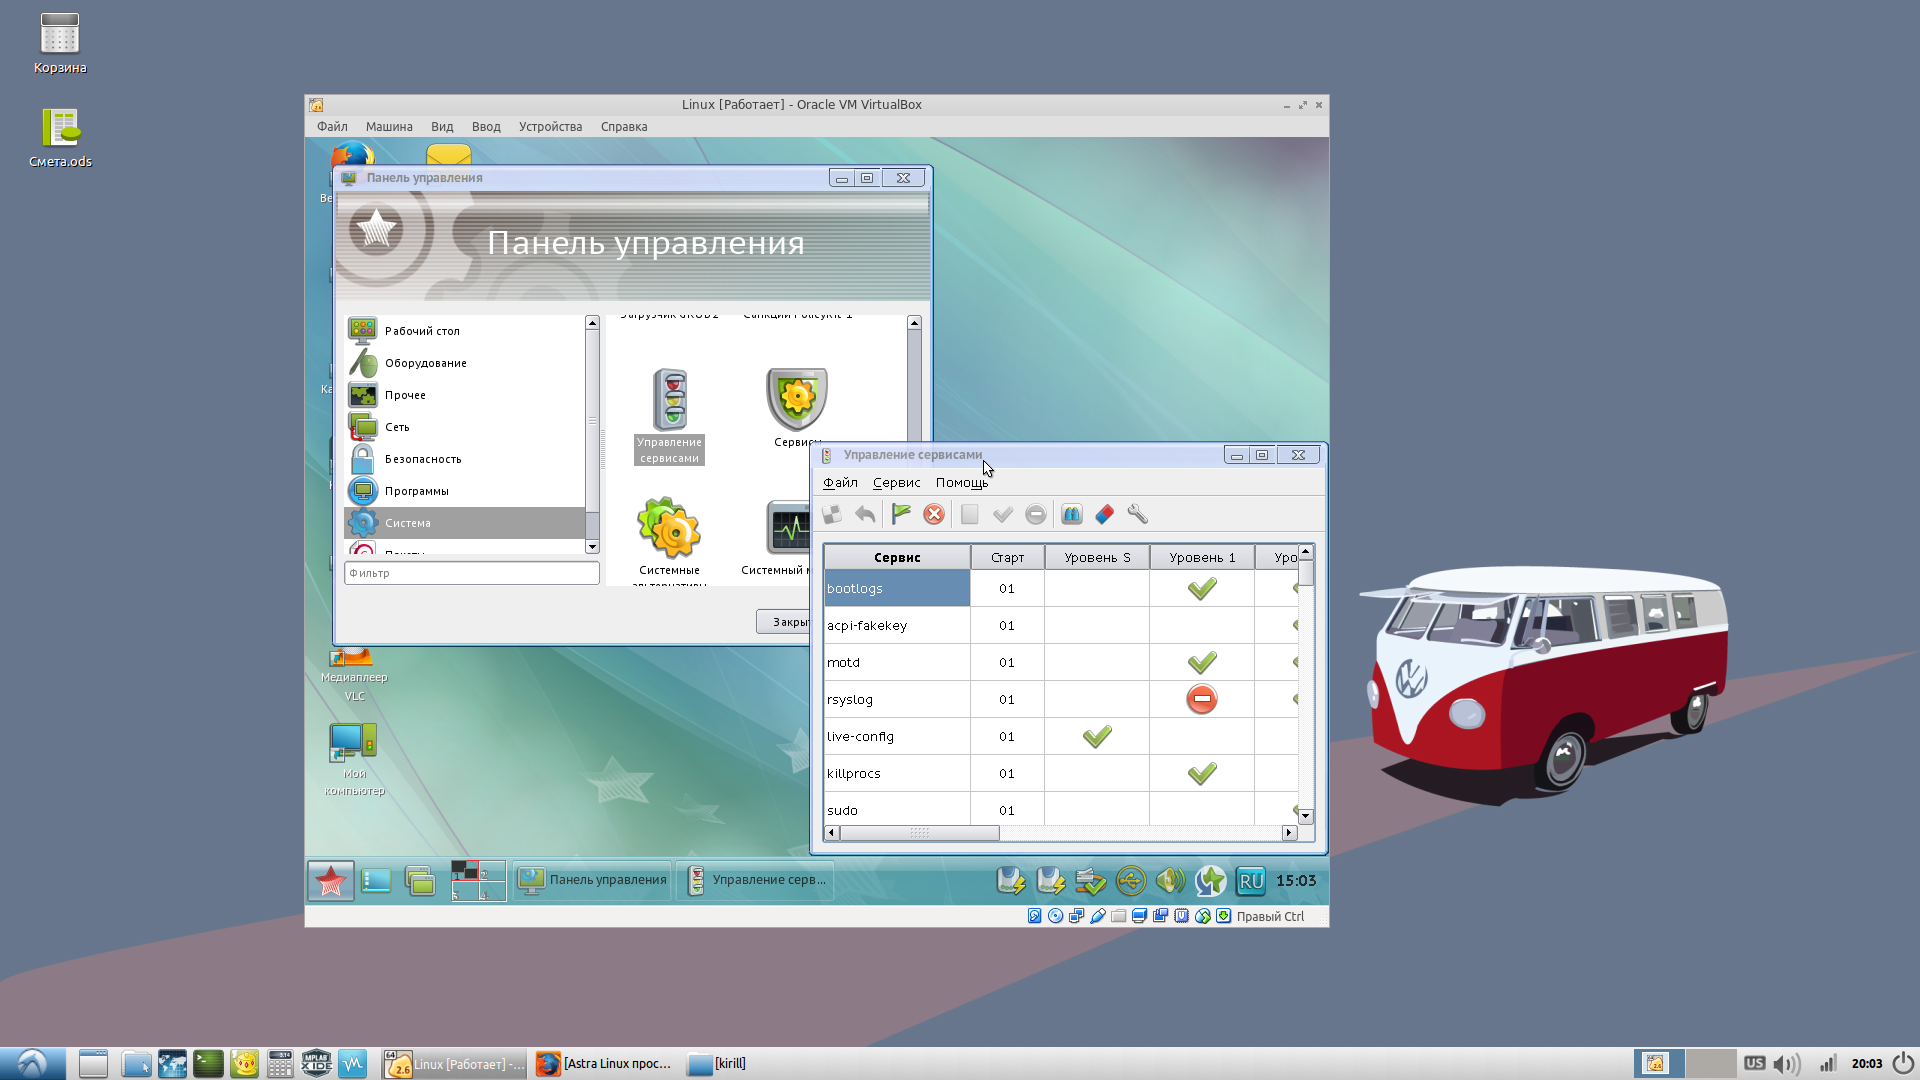1920x1080 pixels.
Task: Select rsyslog service name
Action: pos(849,699)
